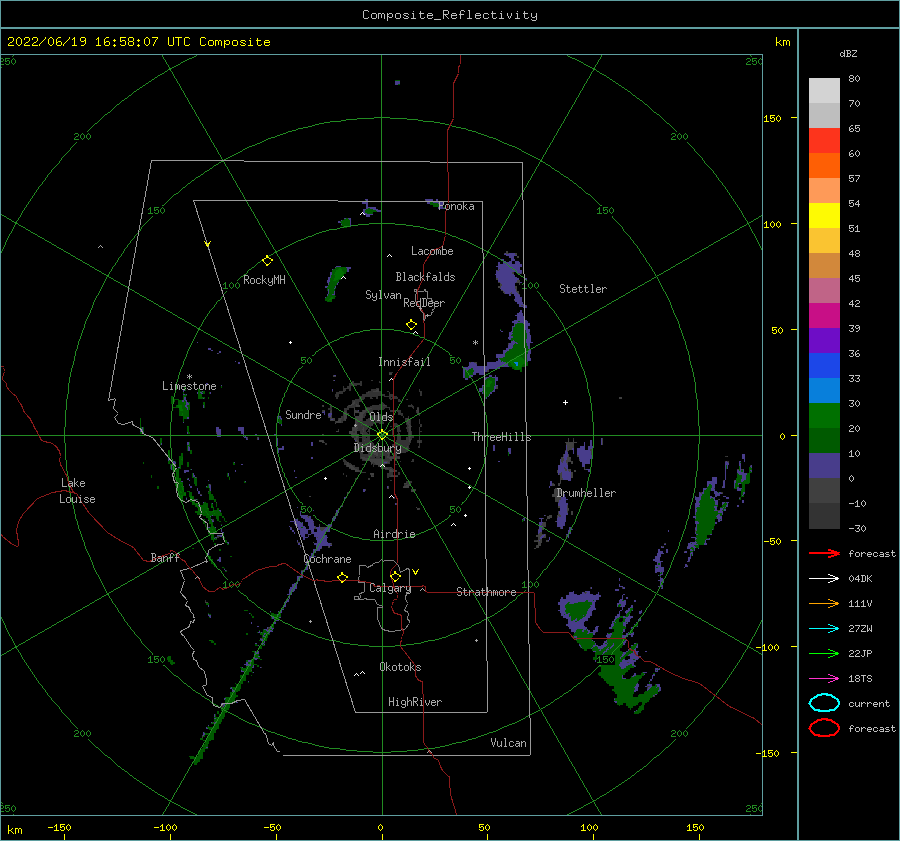Select yellow diamond marker below RedDeer
900x841 pixels.
411,325
